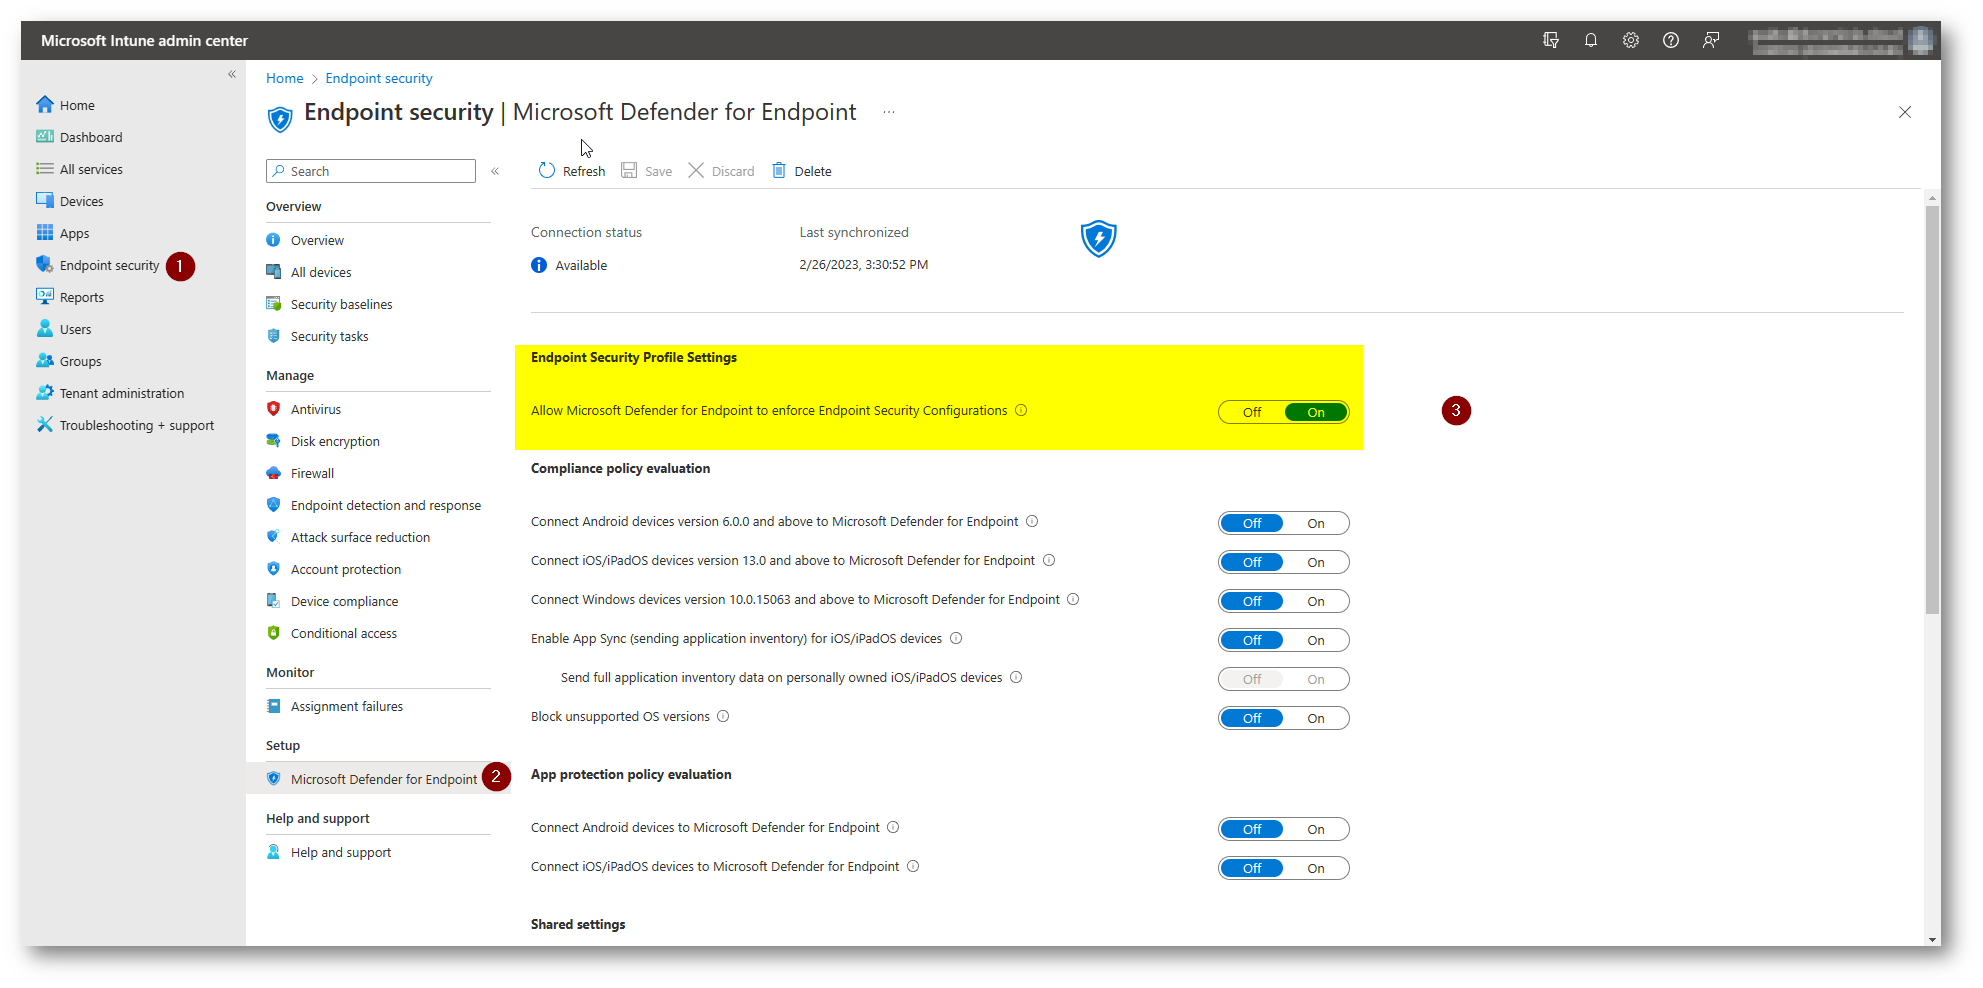1983x988 pixels.
Task: Toggle Connect Windows devices version 10.0.15063 switch
Action: point(1284,601)
